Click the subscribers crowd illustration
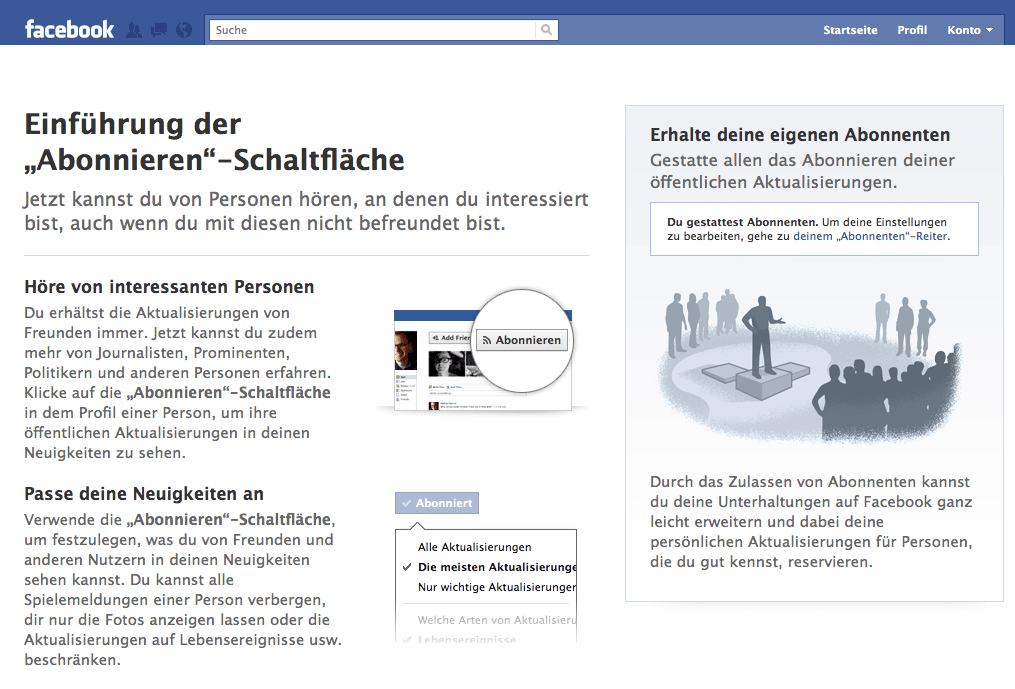The height and width of the screenshot is (689, 1015). pos(808,366)
